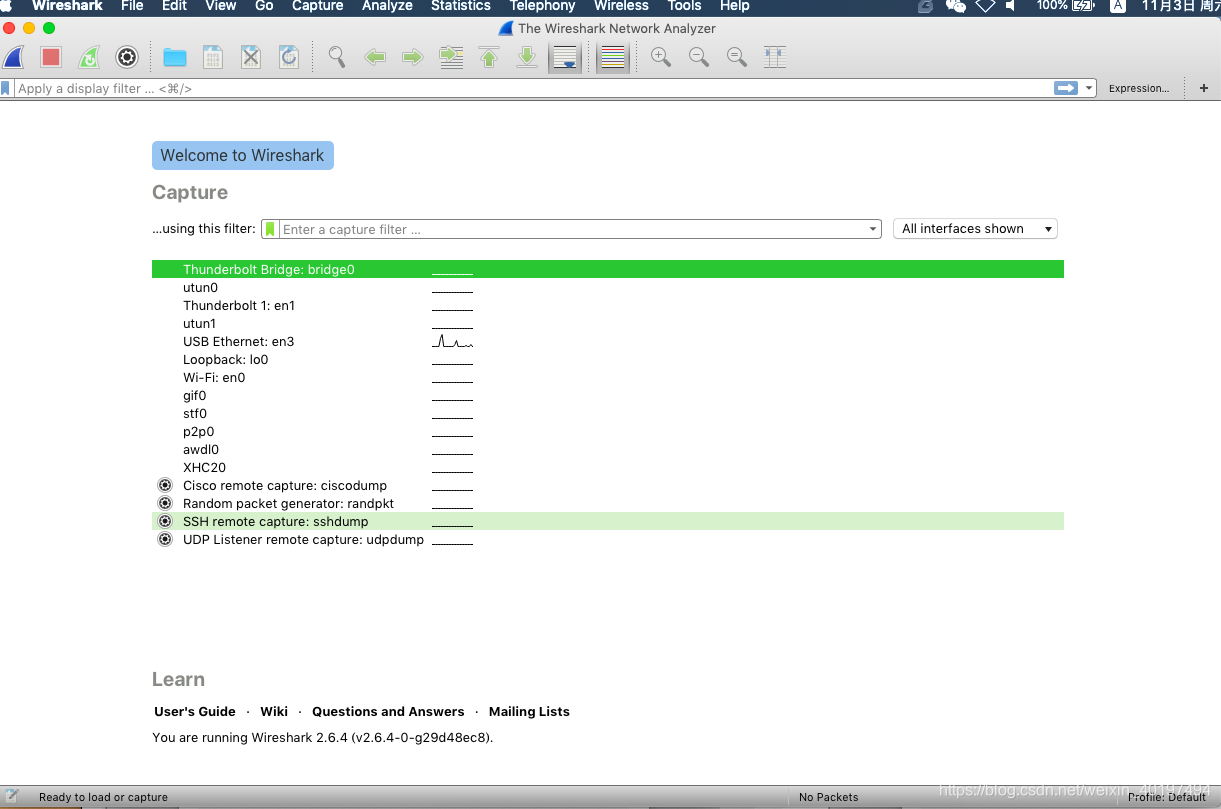
Task: Open Questions and Answers link
Action: (x=388, y=711)
